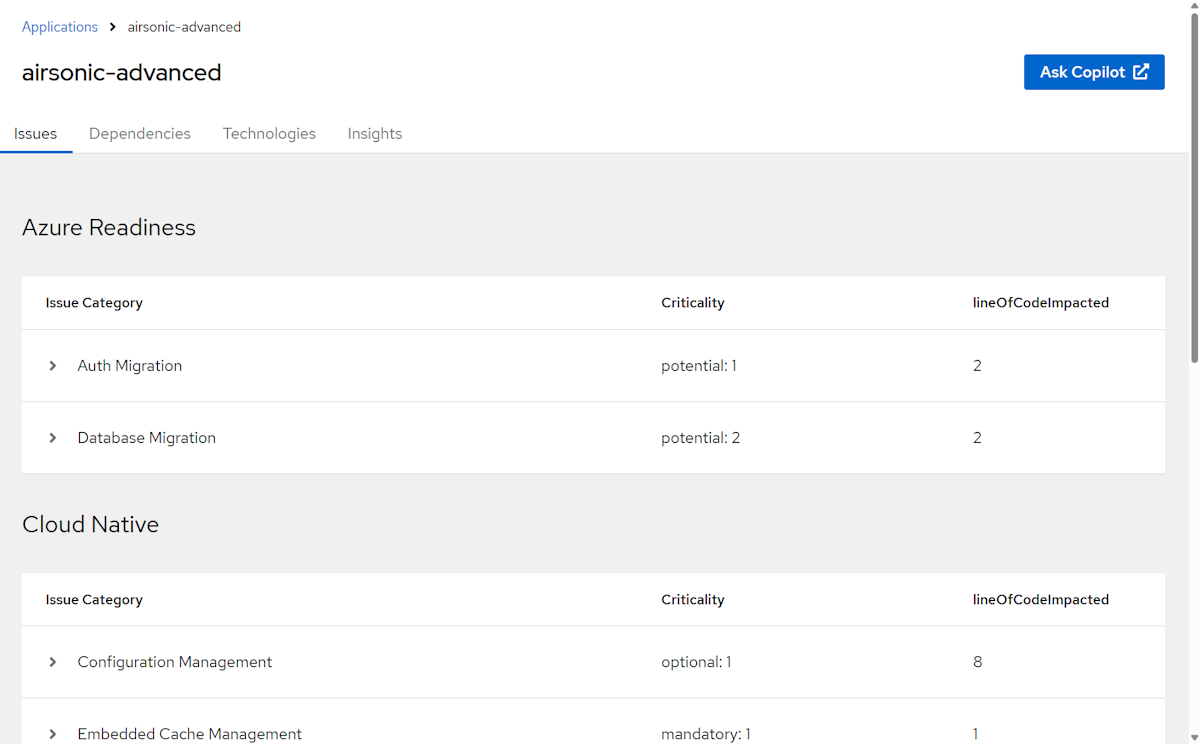The width and height of the screenshot is (1200, 744).
Task: Click the Cloud Native Criticality column header
Action: pos(693,600)
